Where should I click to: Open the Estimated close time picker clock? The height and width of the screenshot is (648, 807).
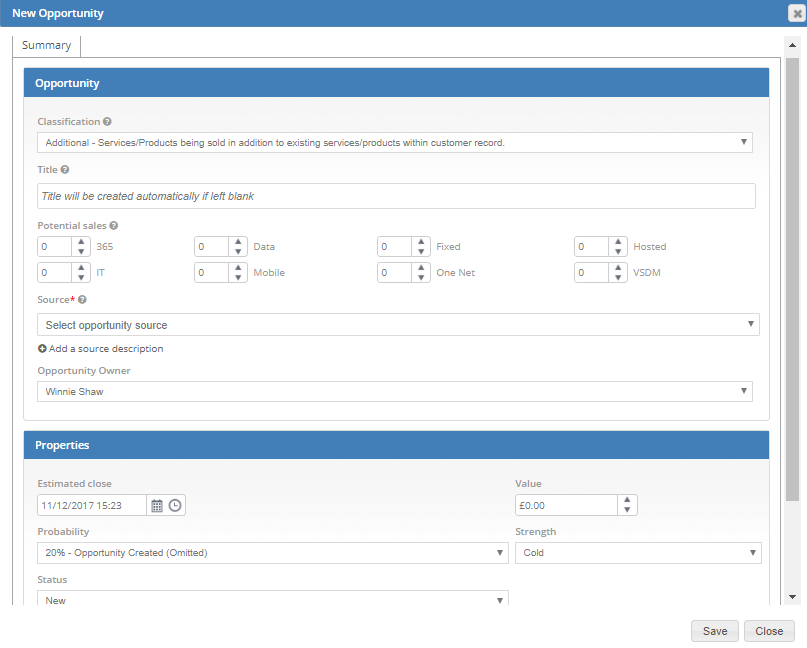175,505
